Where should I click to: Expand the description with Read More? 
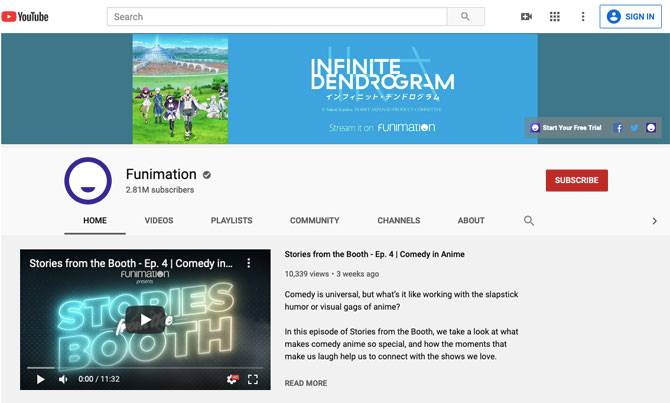pos(306,383)
